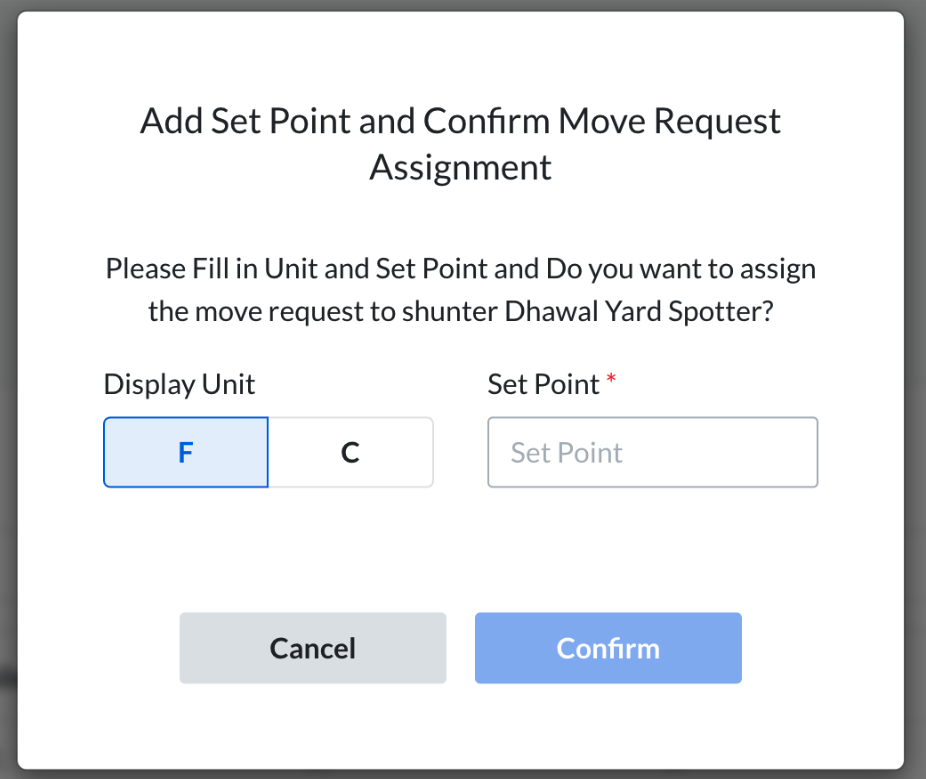
Task: Choose Celsius as the display unit
Action: 350,452
